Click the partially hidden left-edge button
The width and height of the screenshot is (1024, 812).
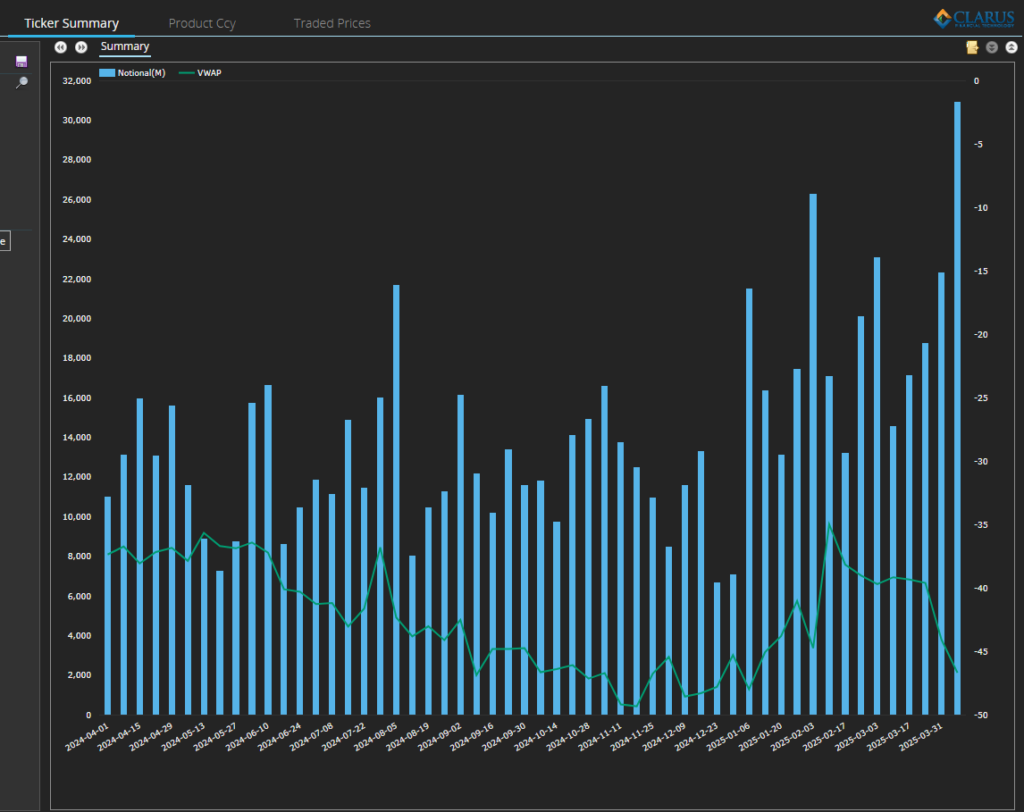click(x=5, y=241)
